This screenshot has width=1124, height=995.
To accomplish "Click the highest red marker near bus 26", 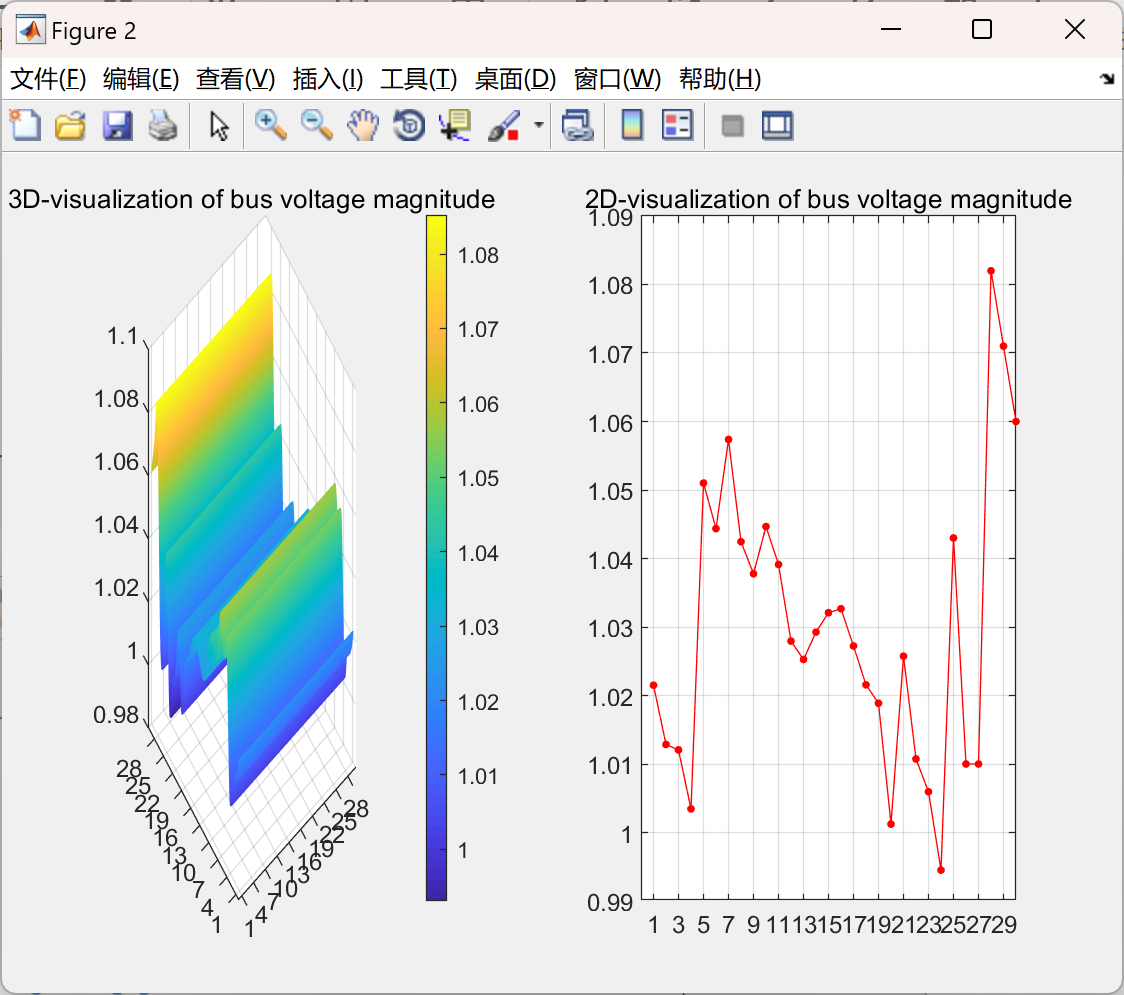I will click(990, 270).
